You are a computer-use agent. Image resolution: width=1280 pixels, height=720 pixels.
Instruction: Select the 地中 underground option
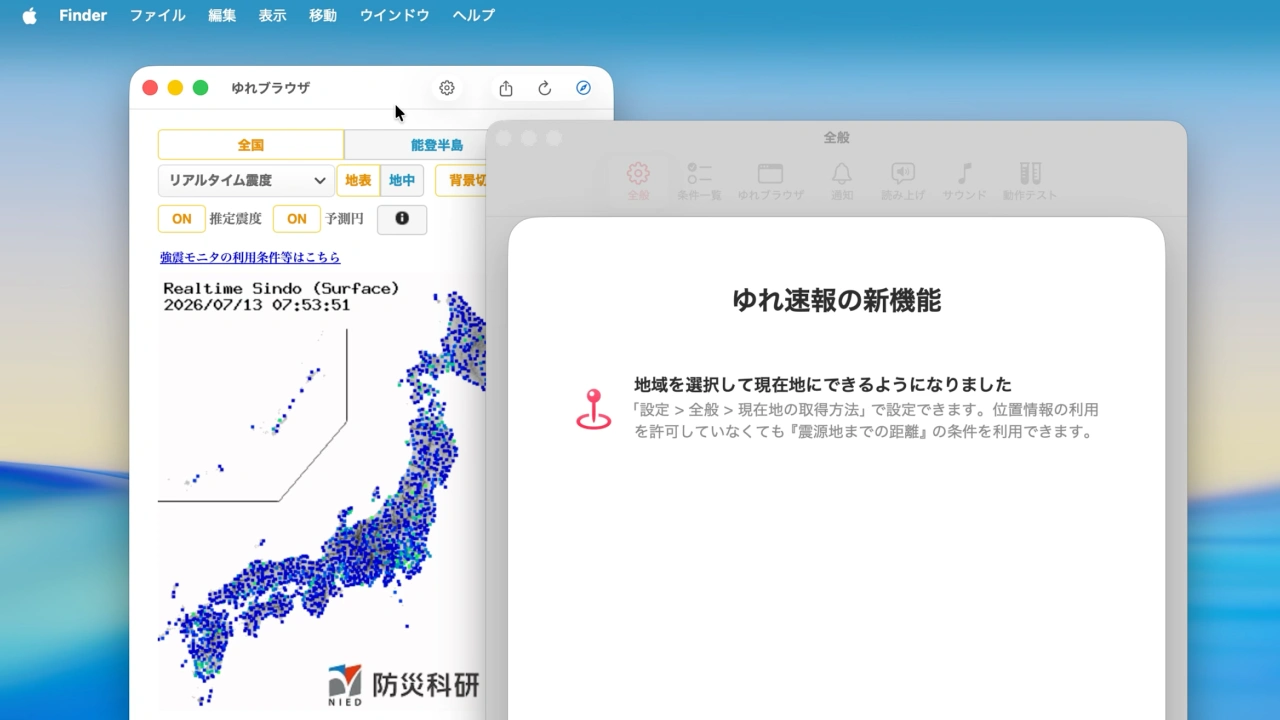point(402,181)
